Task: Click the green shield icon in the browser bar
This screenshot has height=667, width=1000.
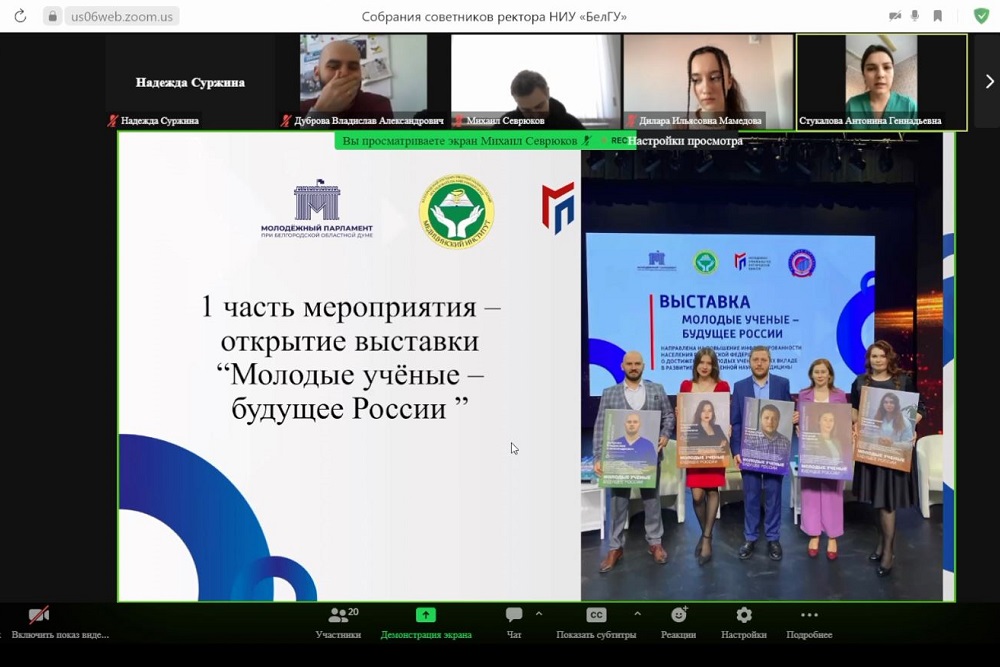Action: tap(981, 16)
